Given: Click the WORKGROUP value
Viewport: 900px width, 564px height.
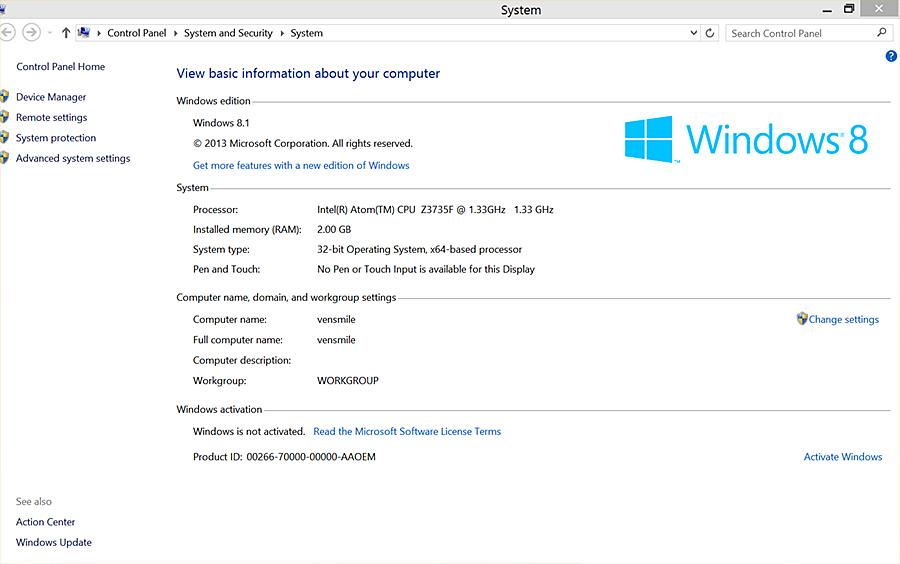Looking at the screenshot, I should coord(347,381).
